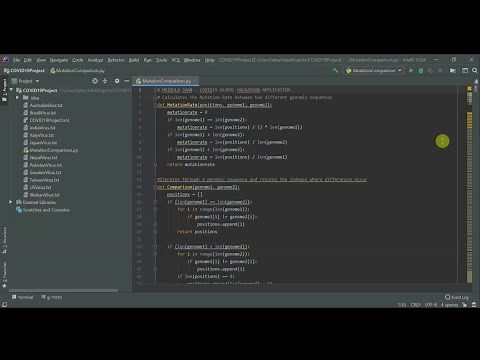Click the CRLF line separator status entry
The height and width of the screenshot is (360, 480).
pyautogui.click(x=415, y=305)
